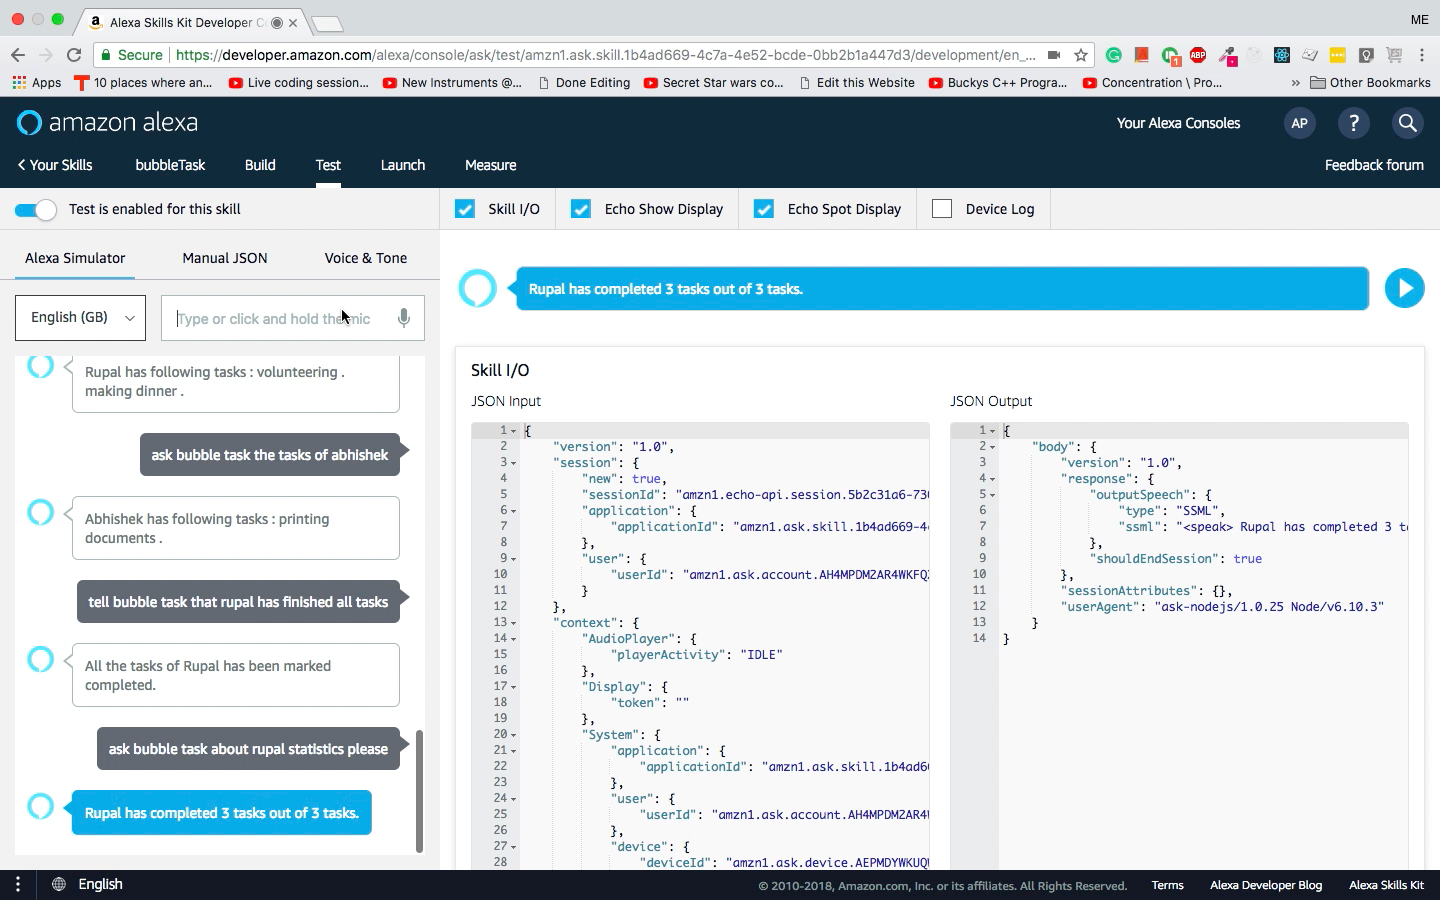Click the shopping cart extension icon
Image resolution: width=1440 pixels, height=900 pixels.
click(x=1394, y=55)
